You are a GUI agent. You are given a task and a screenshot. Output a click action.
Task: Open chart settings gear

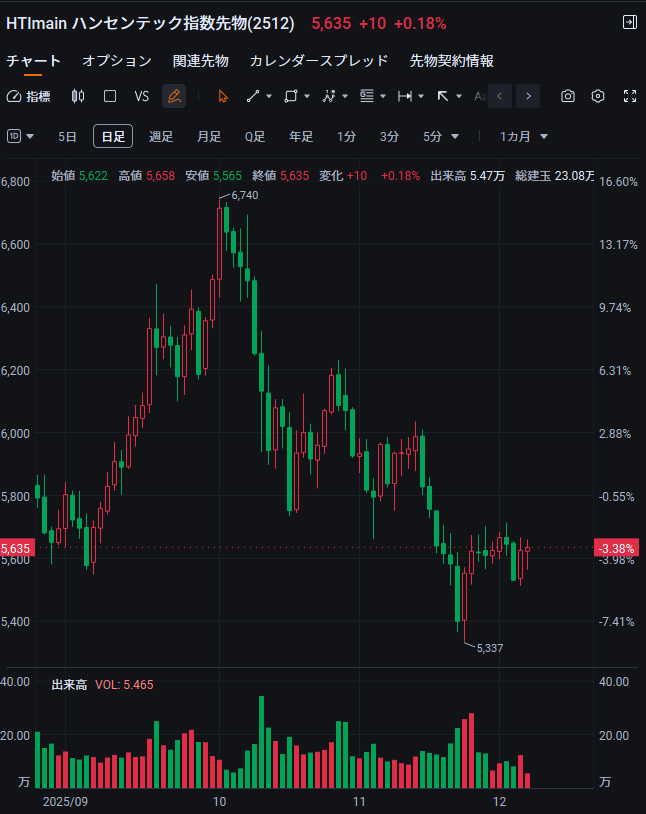point(598,97)
